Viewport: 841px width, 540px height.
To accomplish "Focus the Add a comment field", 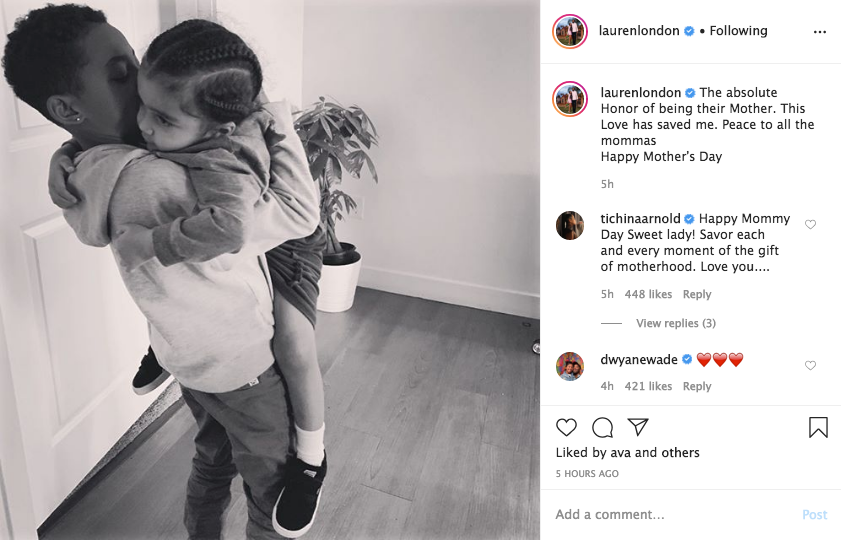I will point(673,515).
